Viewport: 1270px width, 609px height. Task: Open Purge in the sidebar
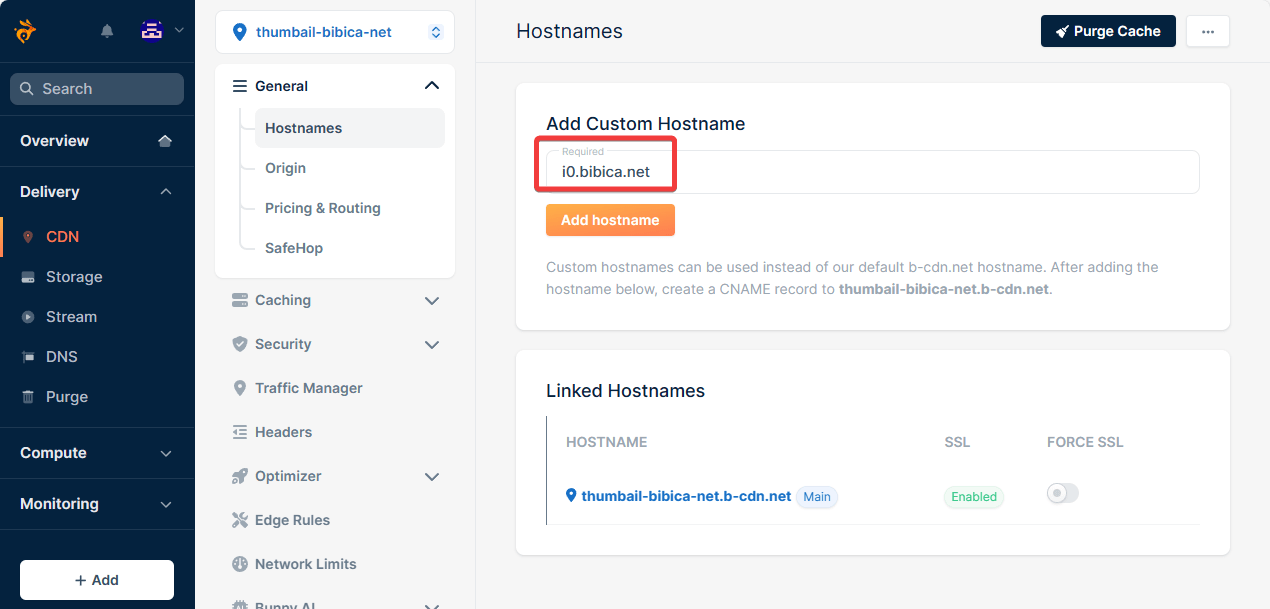(67, 397)
